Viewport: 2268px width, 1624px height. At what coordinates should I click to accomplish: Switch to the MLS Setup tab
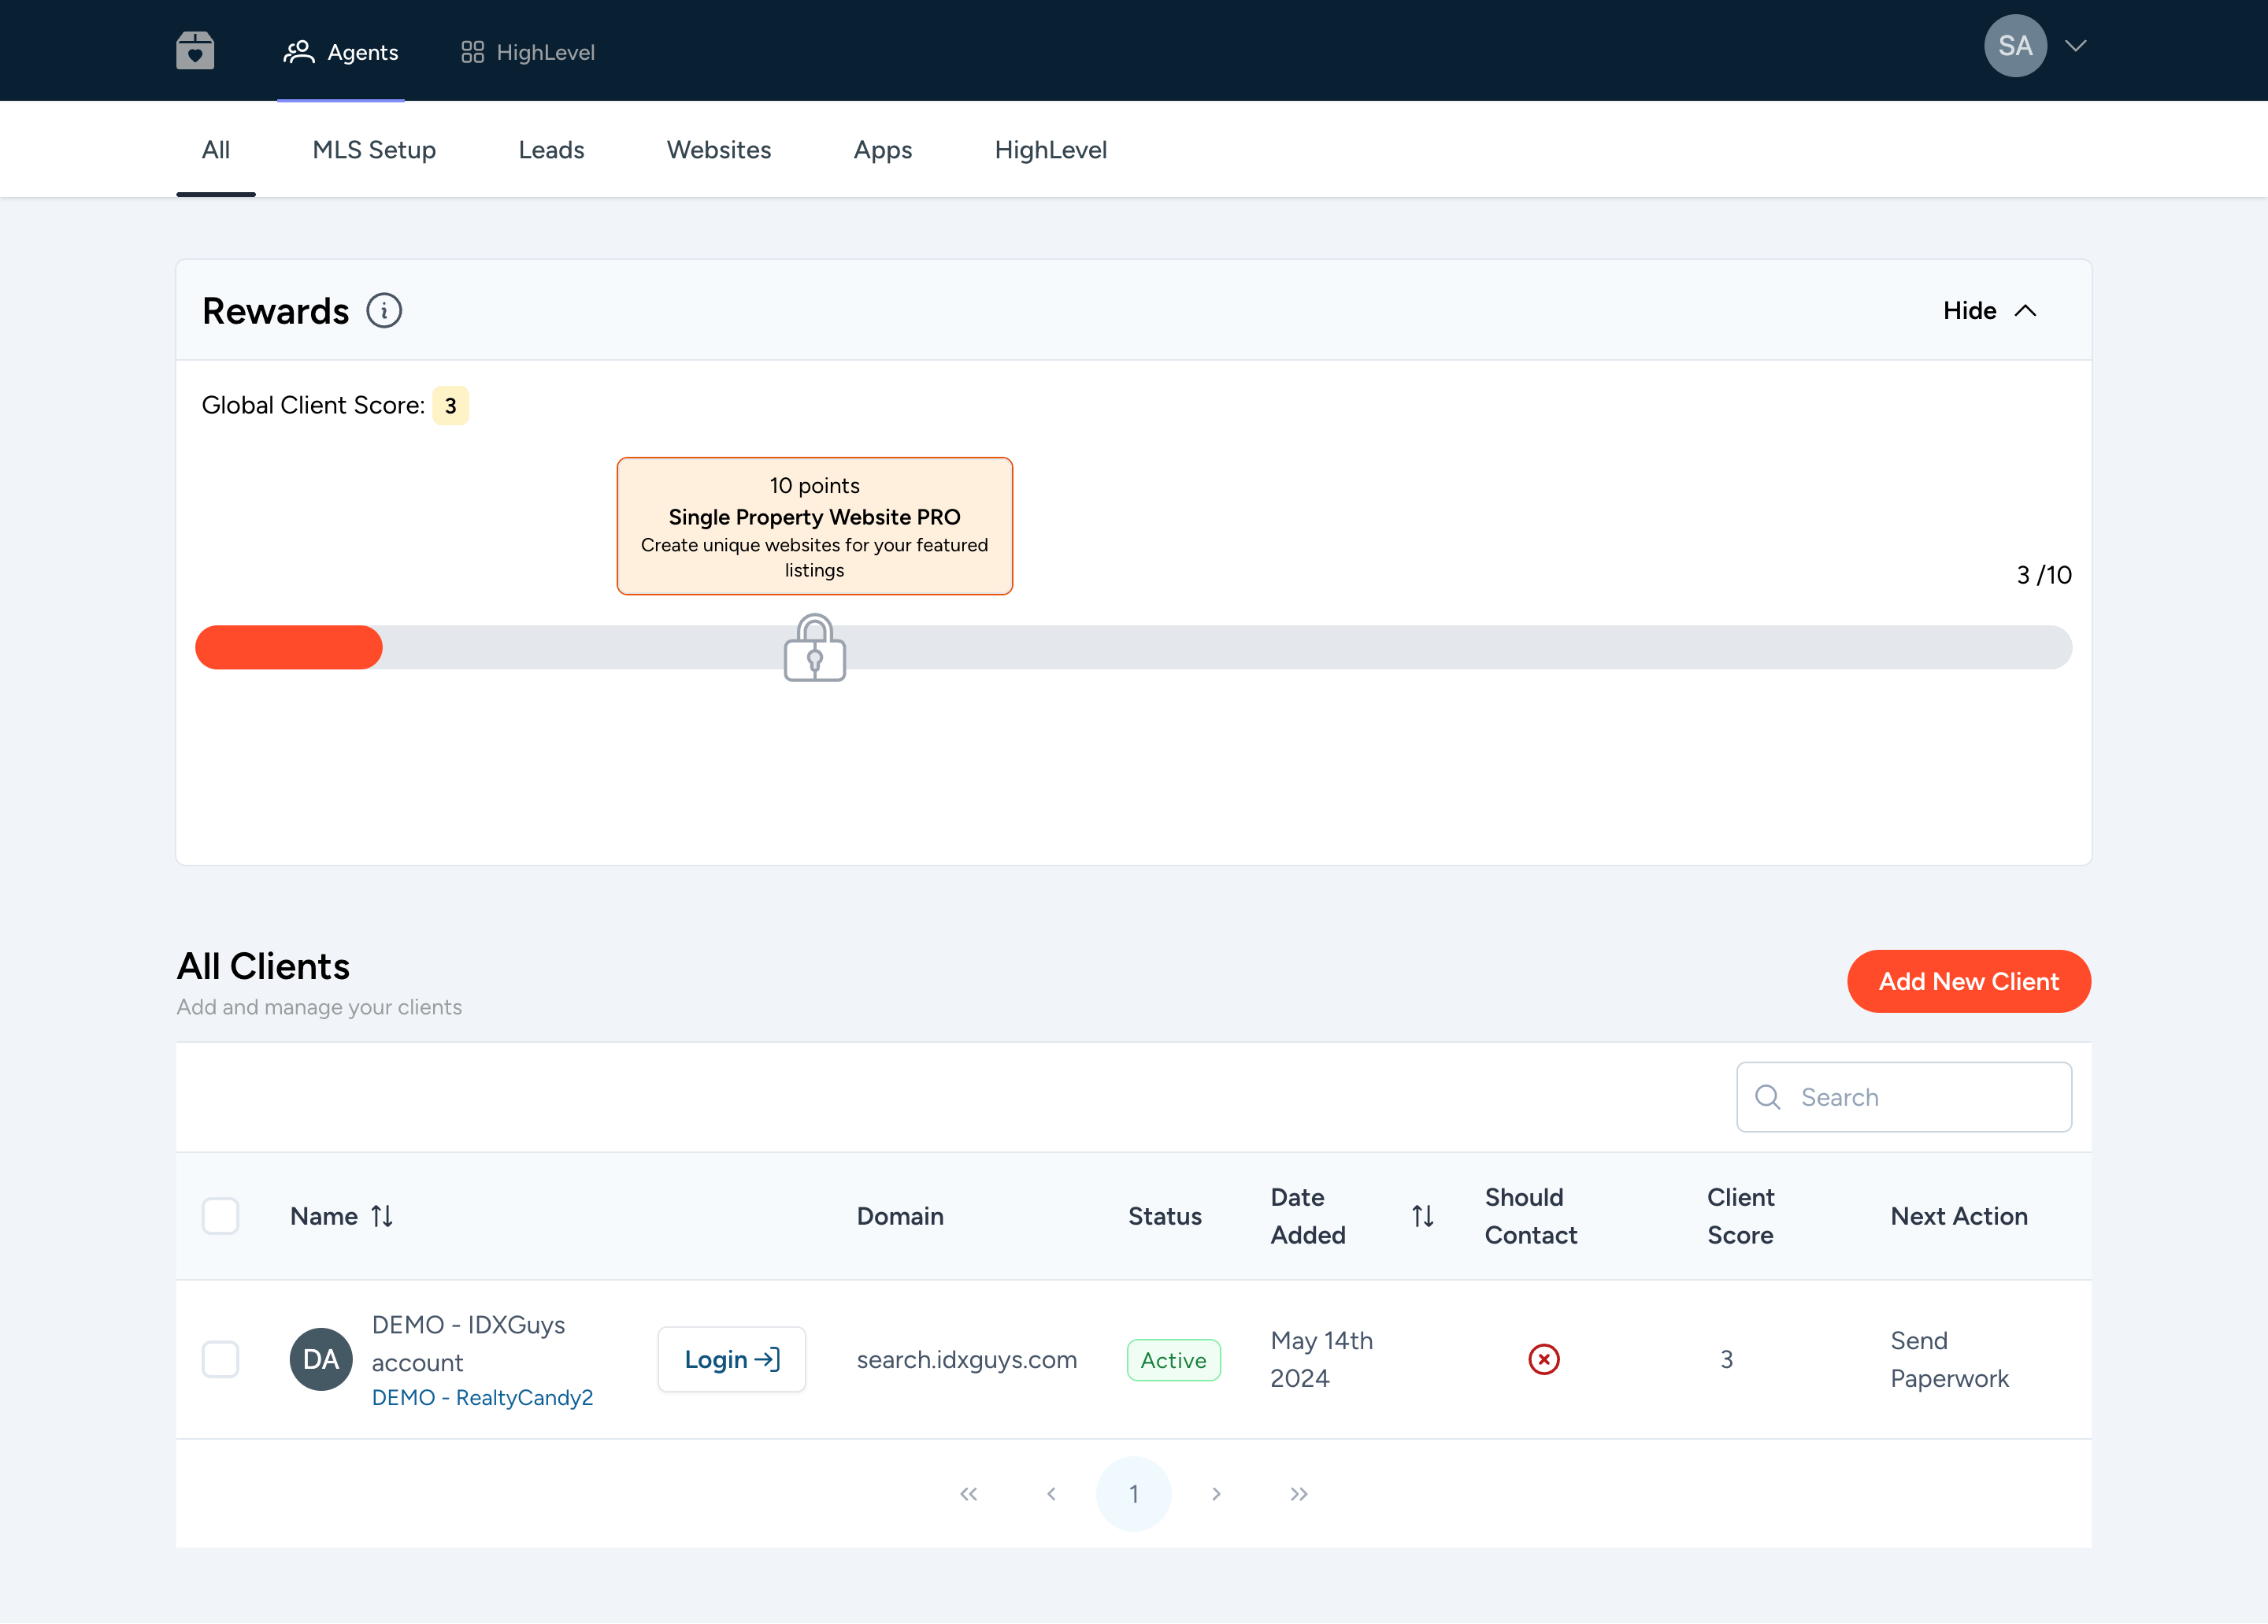tap(374, 150)
